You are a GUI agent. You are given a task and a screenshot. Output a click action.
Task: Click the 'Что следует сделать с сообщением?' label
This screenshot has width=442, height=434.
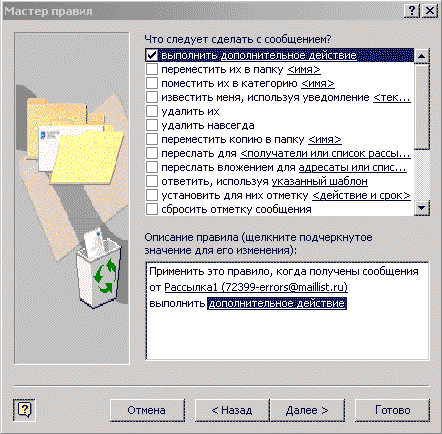pos(238,39)
